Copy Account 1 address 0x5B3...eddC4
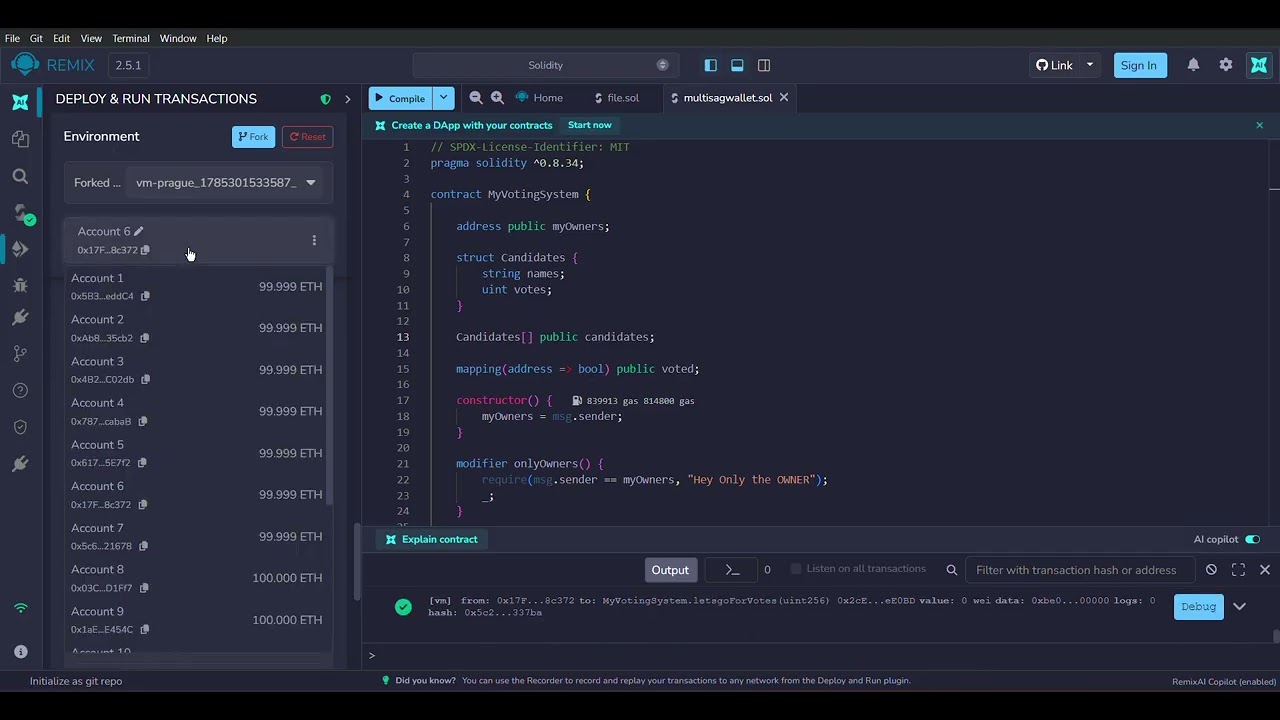Image resolution: width=1280 pixels, height=720 pixels. 145,296
